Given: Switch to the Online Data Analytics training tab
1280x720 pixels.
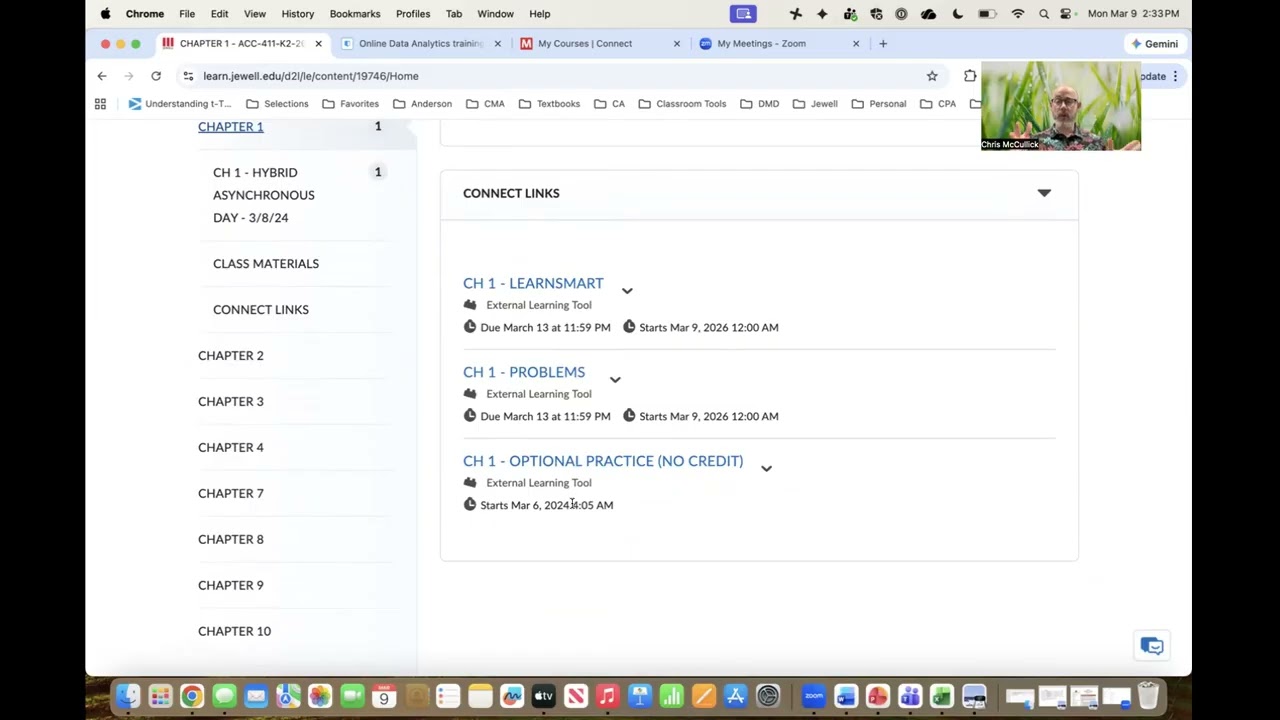Looking at the screenshot, I should (x=420, y=44).
